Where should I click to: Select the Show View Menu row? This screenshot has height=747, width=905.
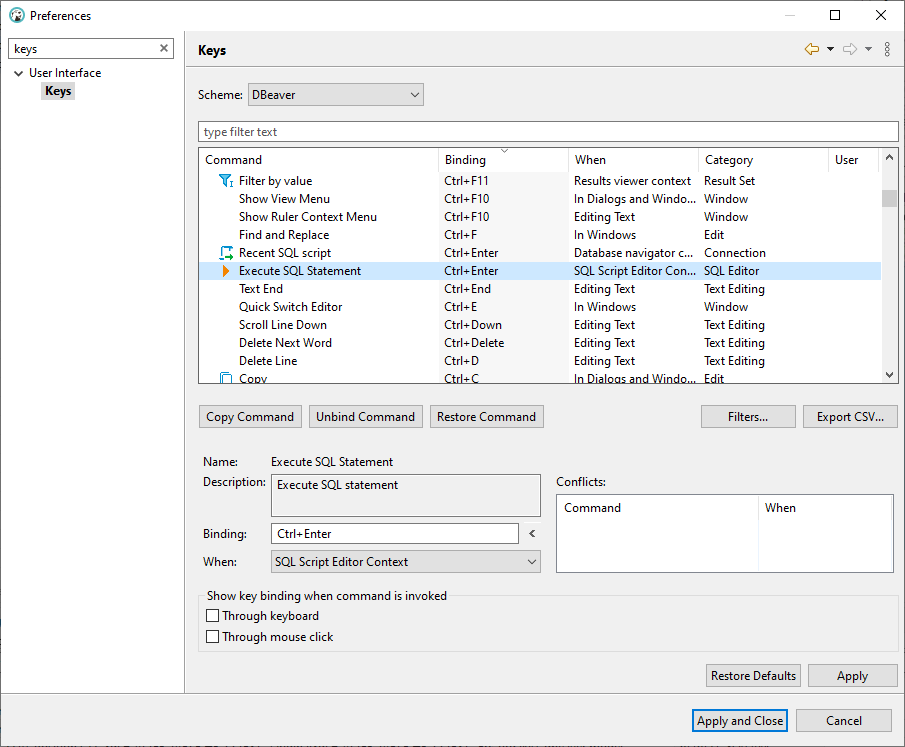tap(540, 199)
